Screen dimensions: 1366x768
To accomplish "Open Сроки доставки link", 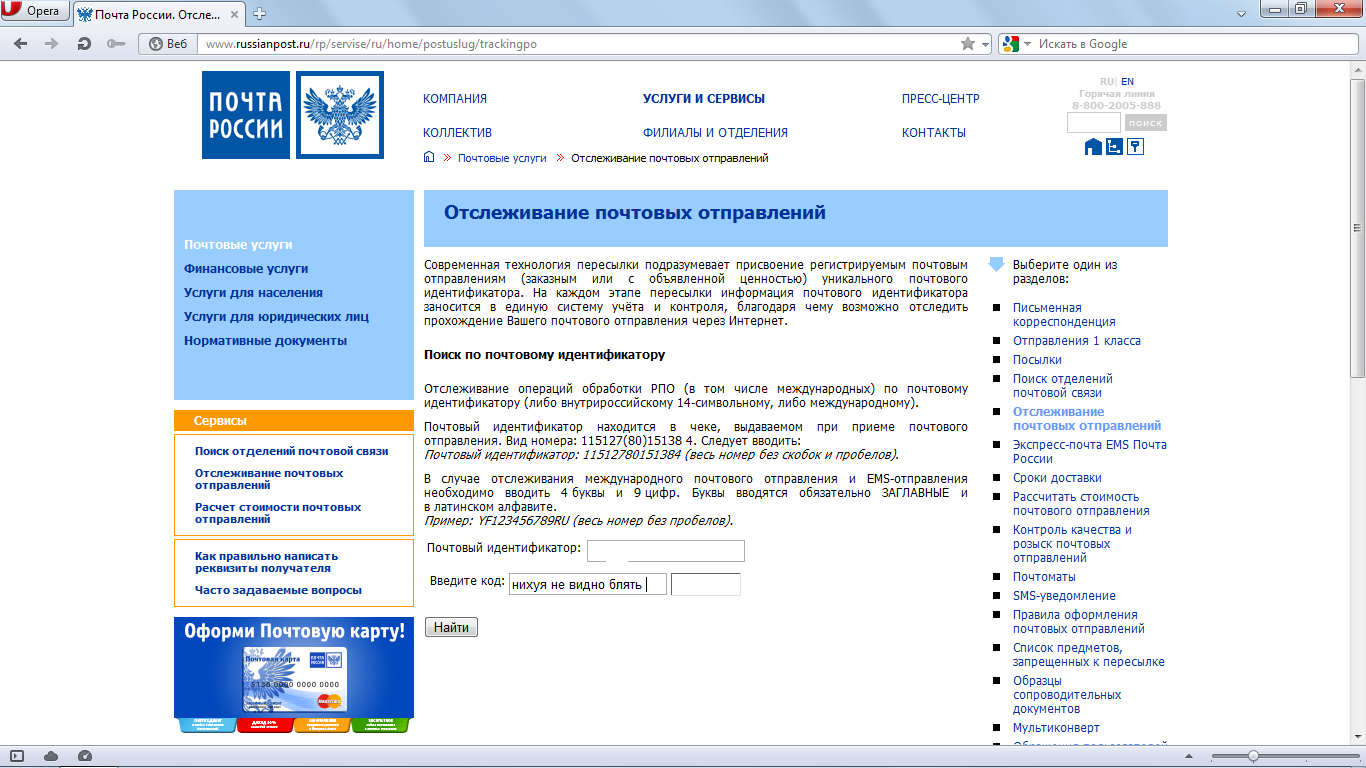I will click(1057, 478).
